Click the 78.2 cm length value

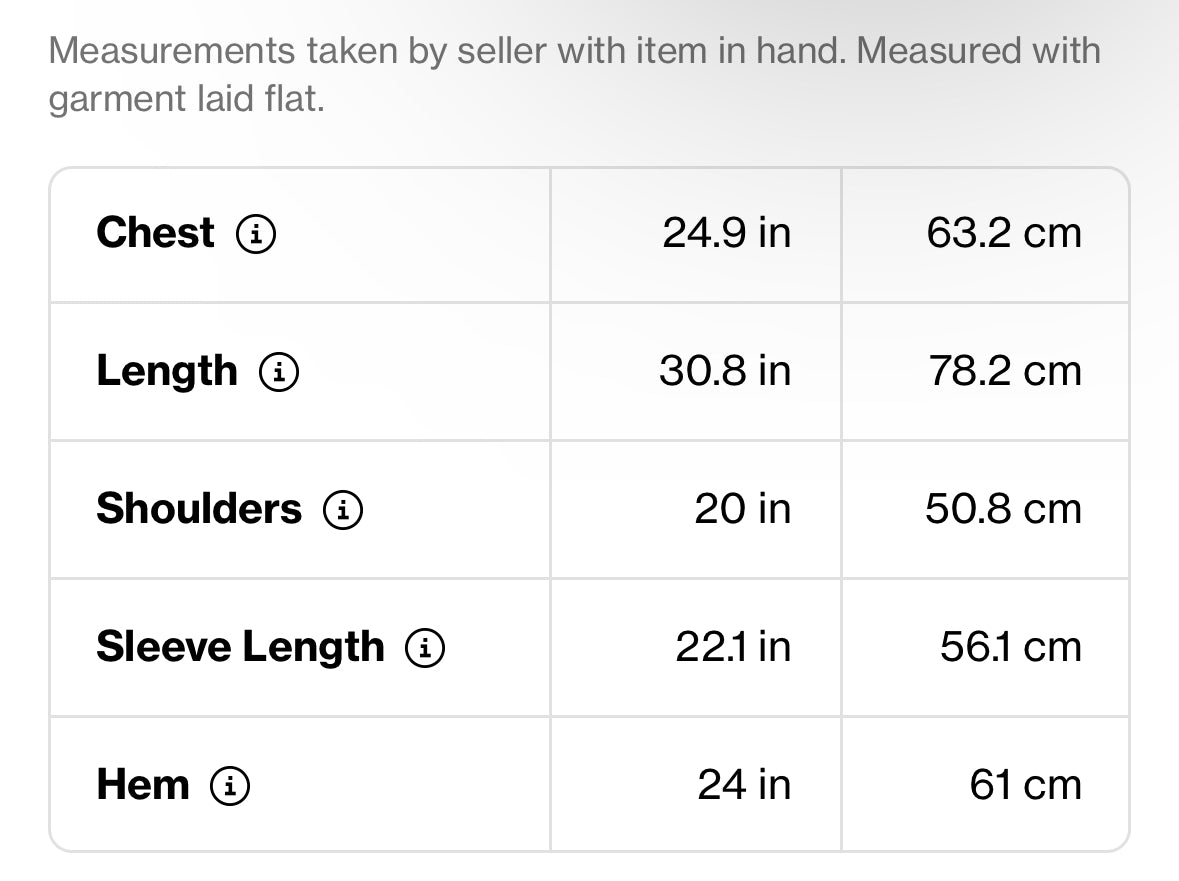coord(1005,371)
